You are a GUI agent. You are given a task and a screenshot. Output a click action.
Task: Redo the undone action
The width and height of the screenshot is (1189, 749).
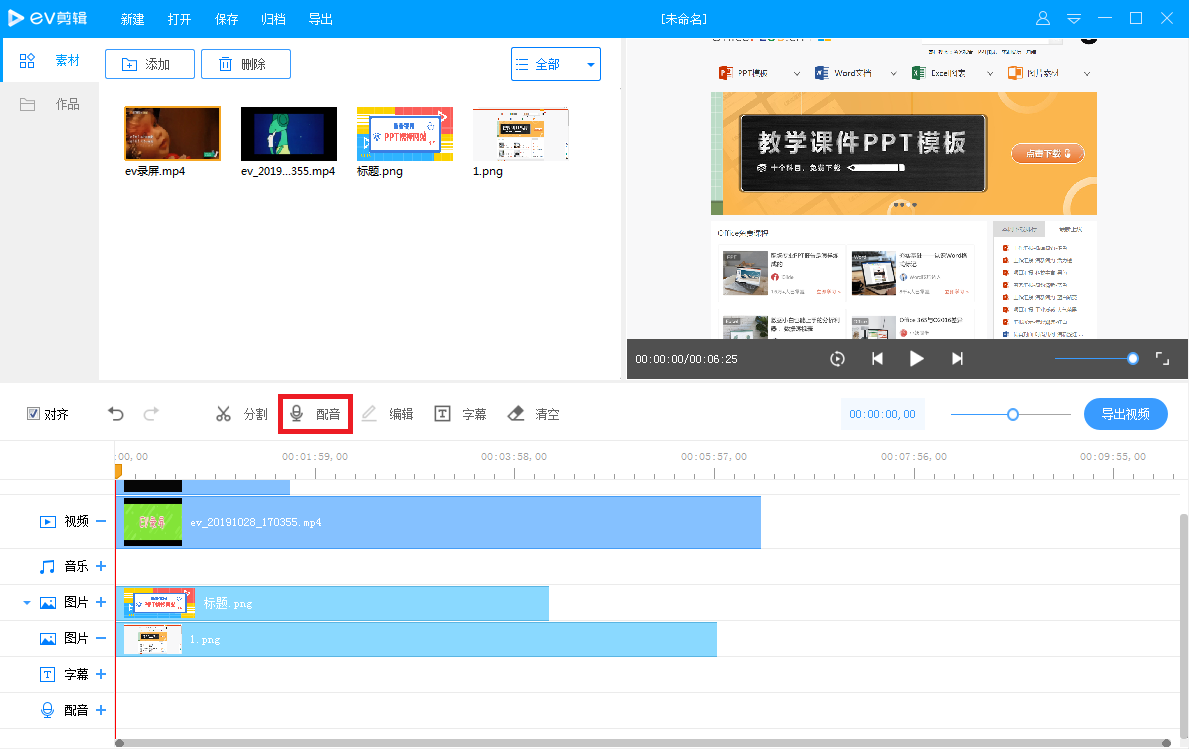[x=150, y=413]
